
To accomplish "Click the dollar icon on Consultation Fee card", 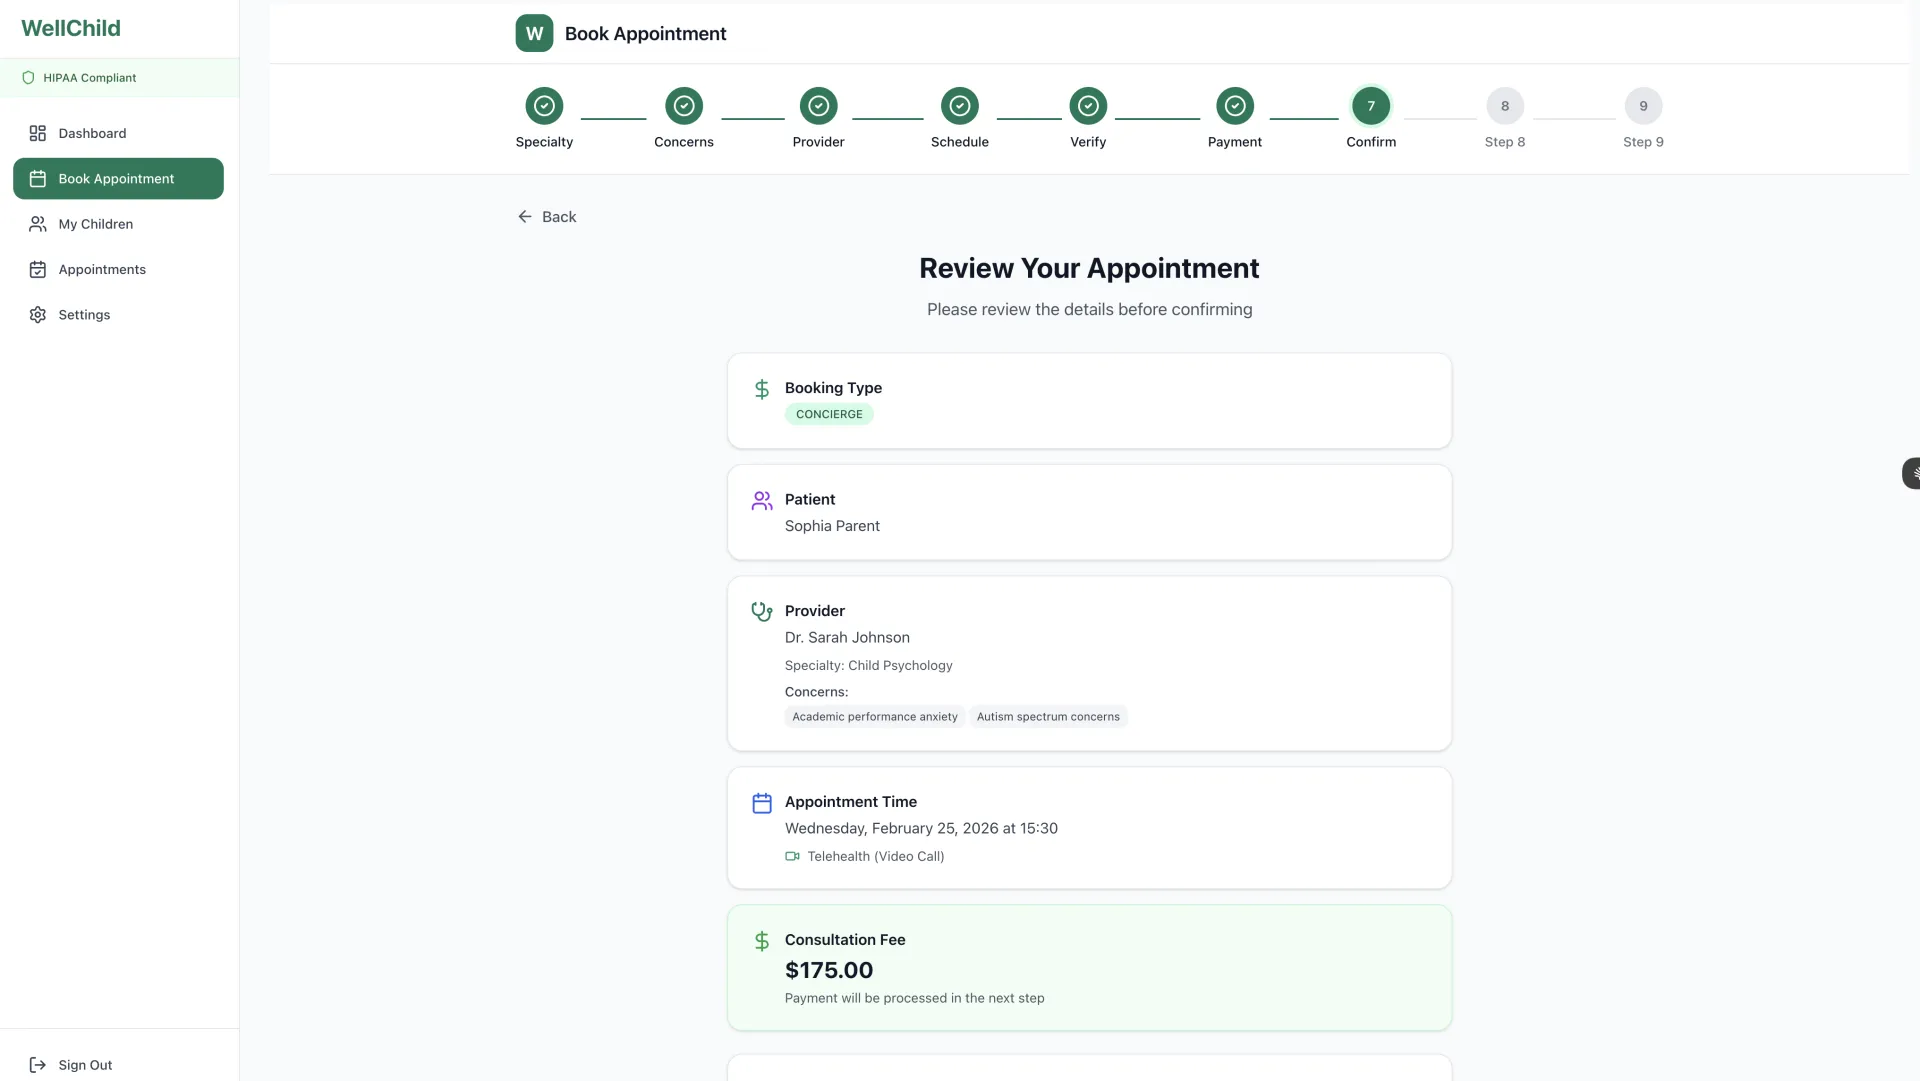I will pyautogui.click(x=762, y=940).
